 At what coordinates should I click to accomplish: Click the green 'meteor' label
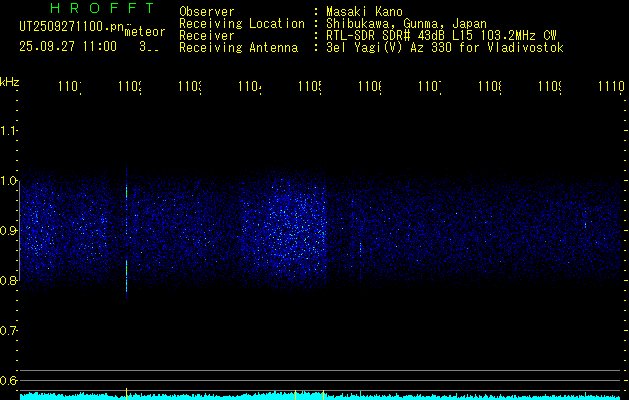pyautogui.click(x=145, y=32)
